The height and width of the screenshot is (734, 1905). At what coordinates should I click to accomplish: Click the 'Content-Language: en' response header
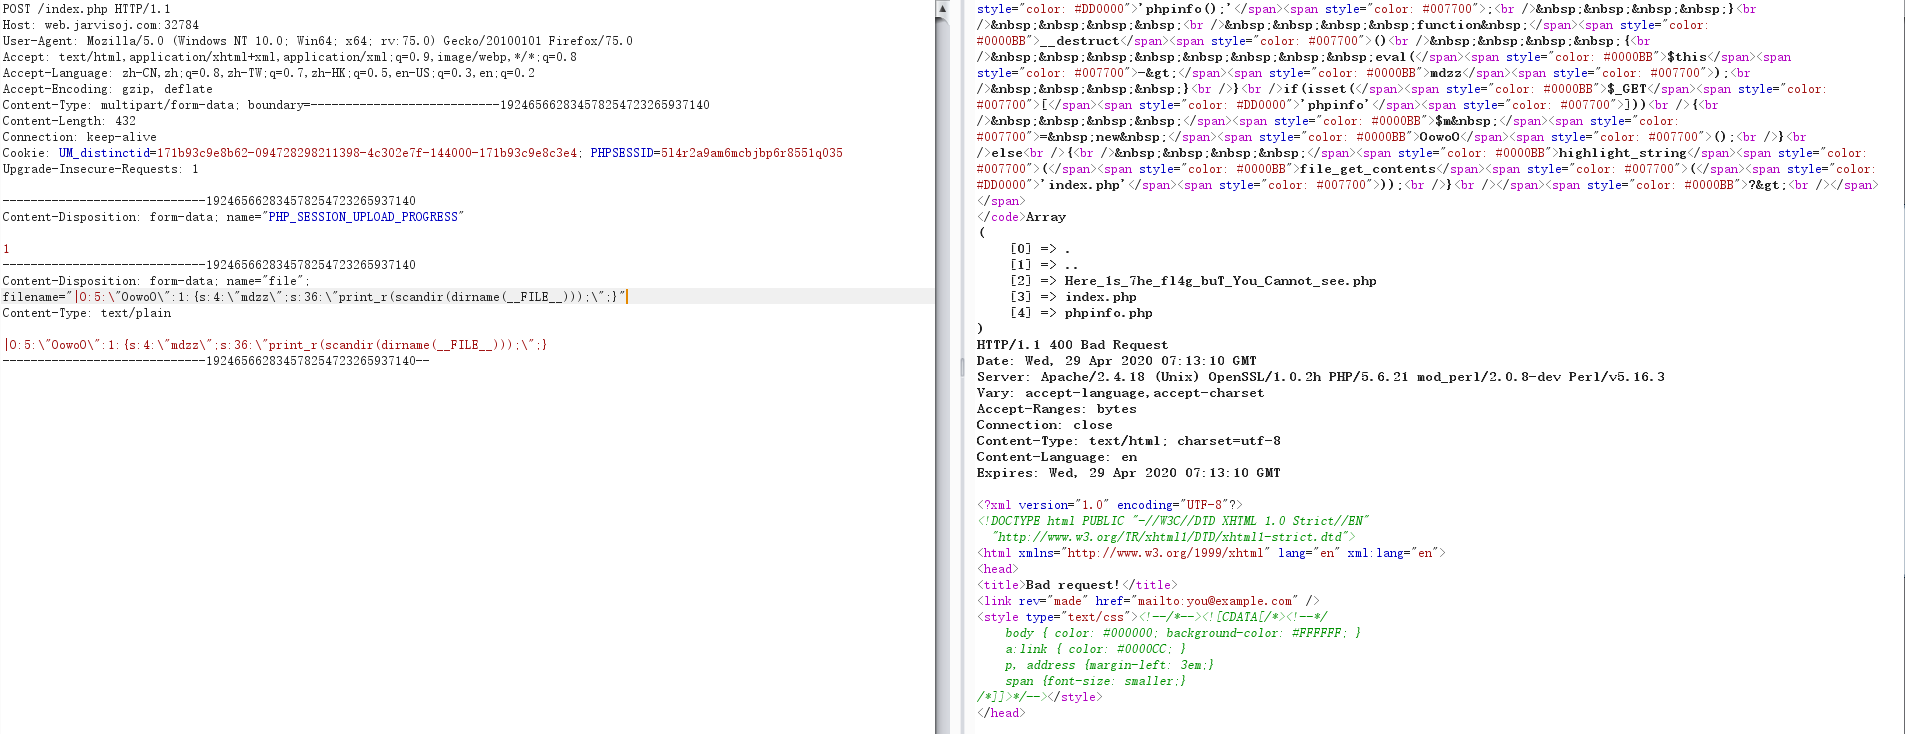(1056, 457)
